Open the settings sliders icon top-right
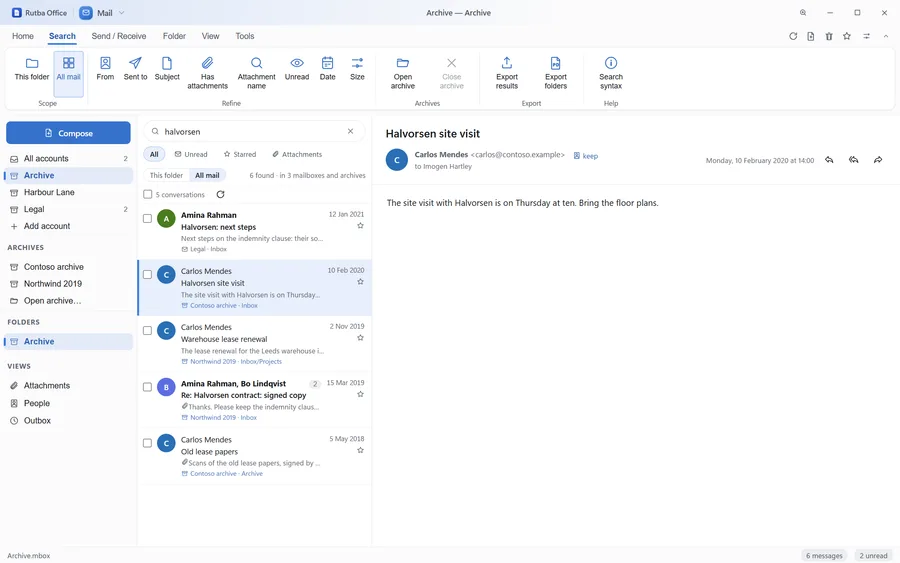This screenshot has height=563, width=900. (866, 36)
